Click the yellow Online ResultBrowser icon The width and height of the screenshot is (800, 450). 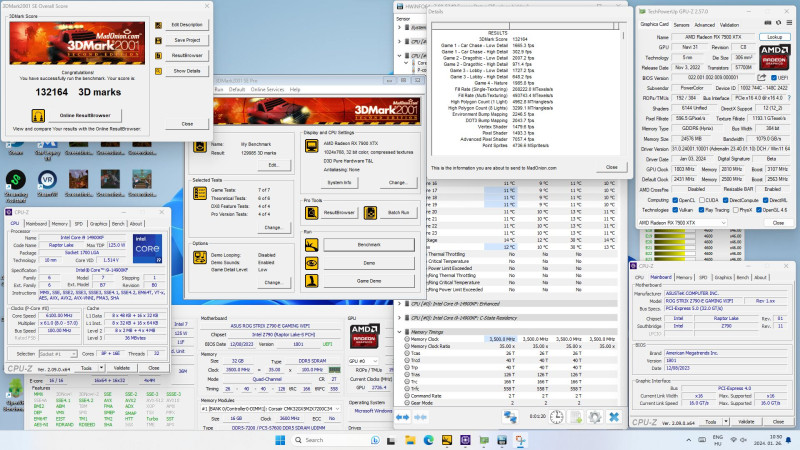click(x=38, y=116)
